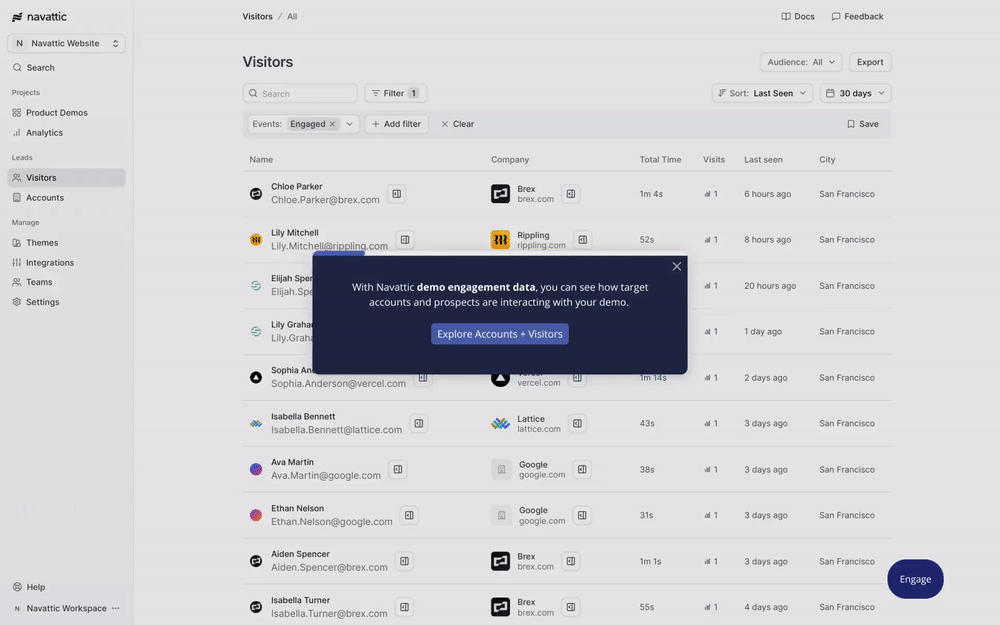Open the Audience dropdown
This screenshot has width=1000, height=625.
pyautogui.click(x=800, y=62)
